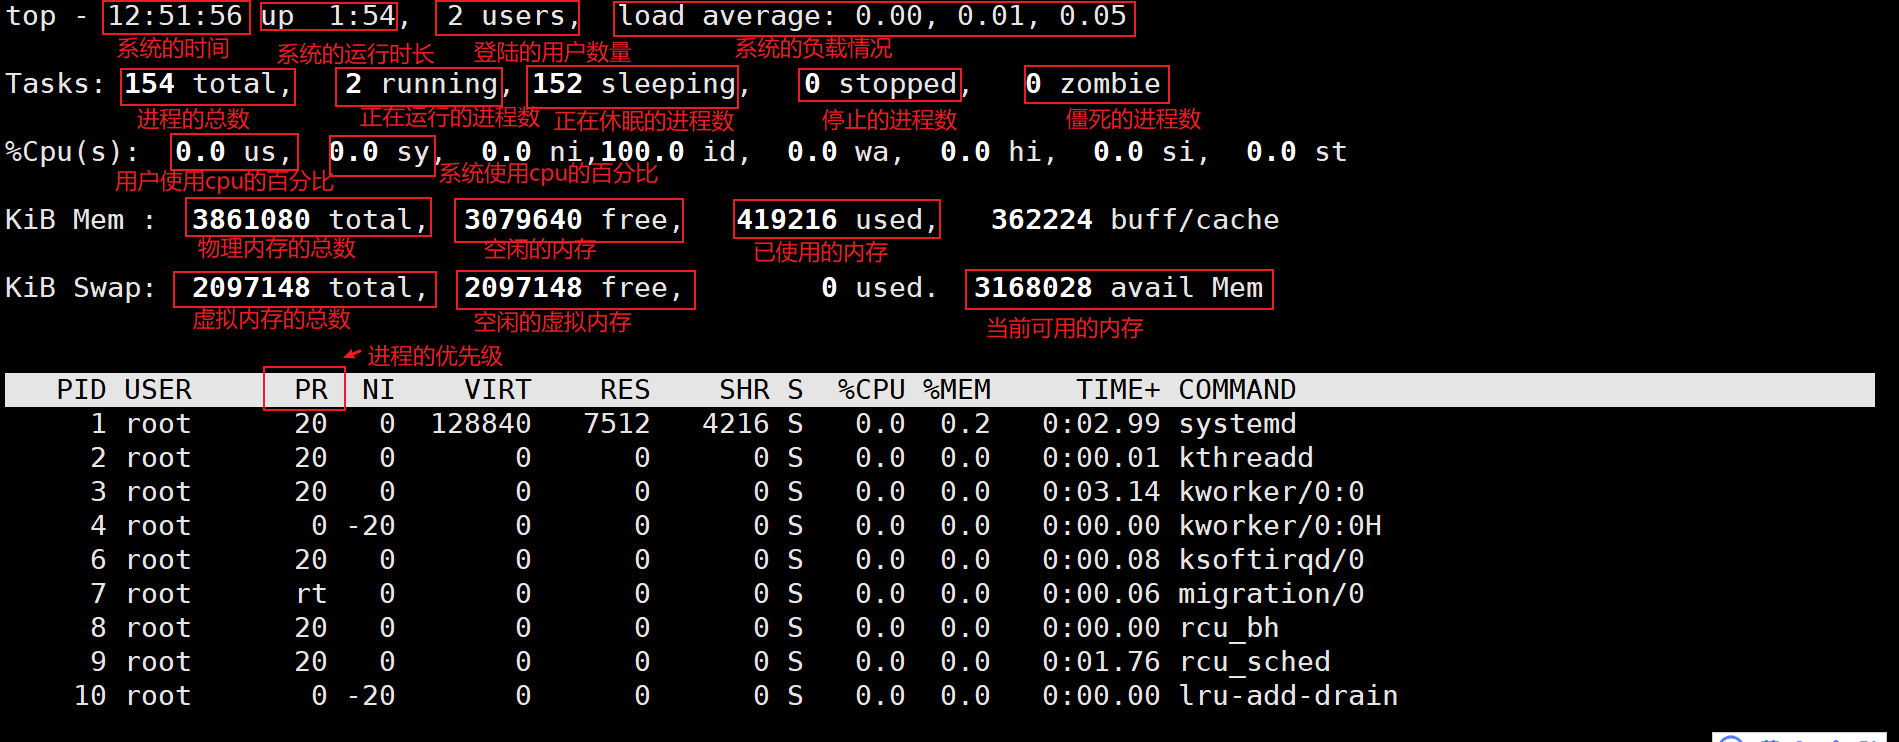Screen dimensions: 1899x742
Task: Click the VIRT column header
Action: (497, 389)
